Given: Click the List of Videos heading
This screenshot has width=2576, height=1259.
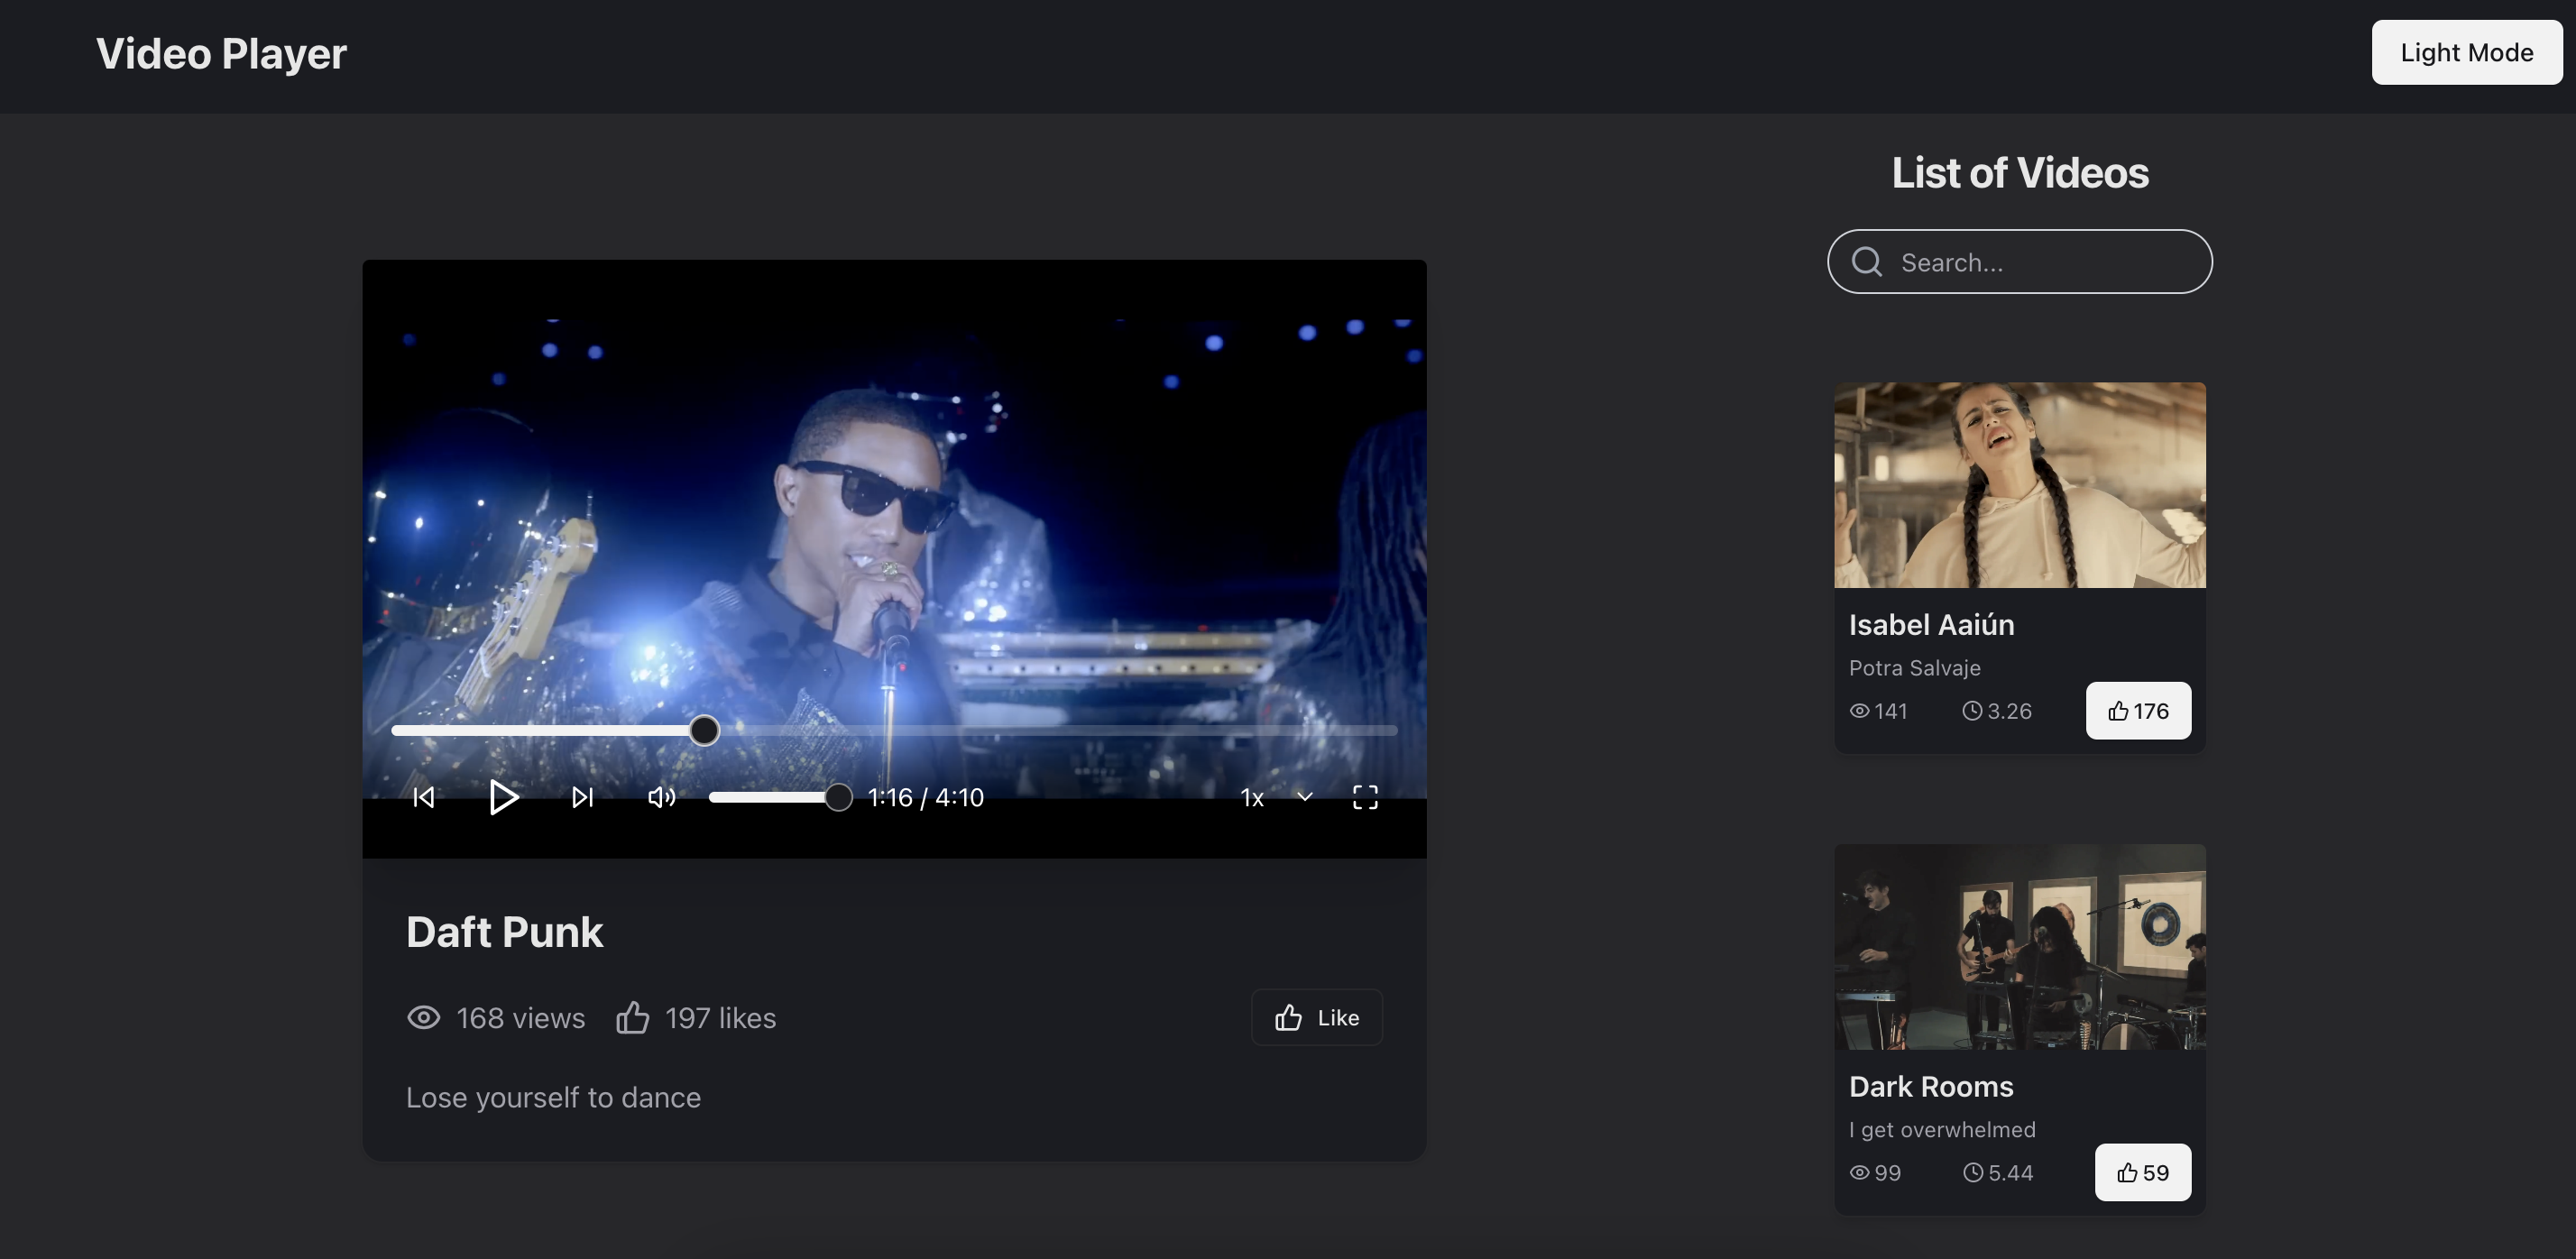Looking at the screenshot, I should pos(2019,173).
